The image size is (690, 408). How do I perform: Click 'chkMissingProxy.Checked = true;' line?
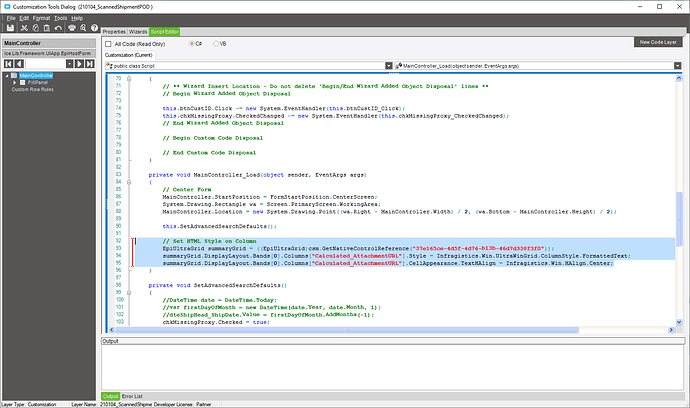(216, 322)
